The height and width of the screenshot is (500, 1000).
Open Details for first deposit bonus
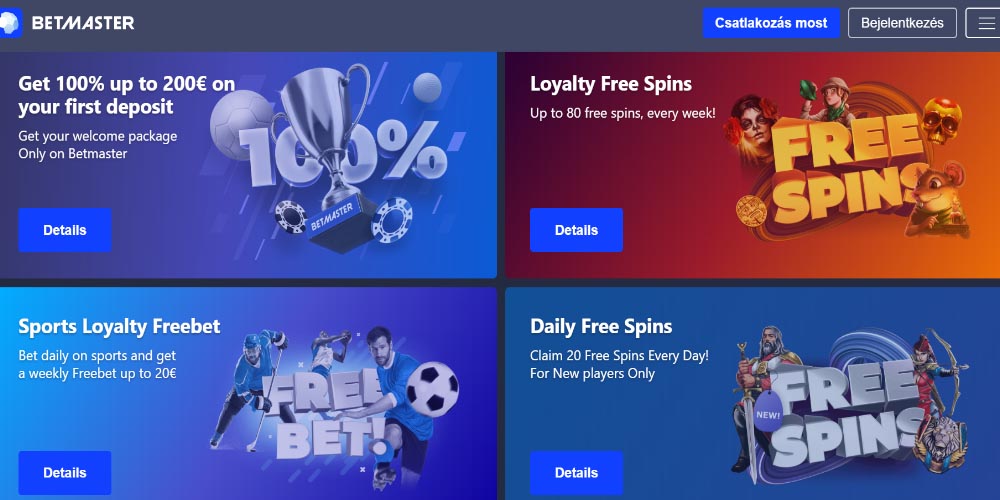64,230
